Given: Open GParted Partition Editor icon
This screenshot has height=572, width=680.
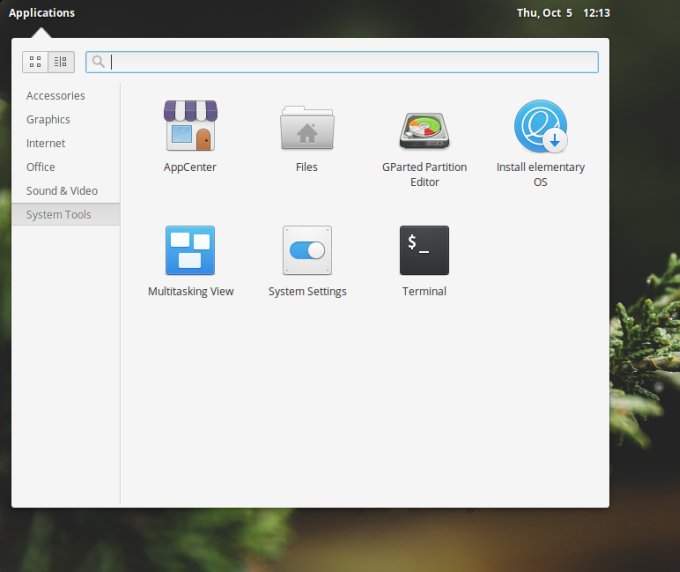Looking at the screenshot, I should [424, 130].
